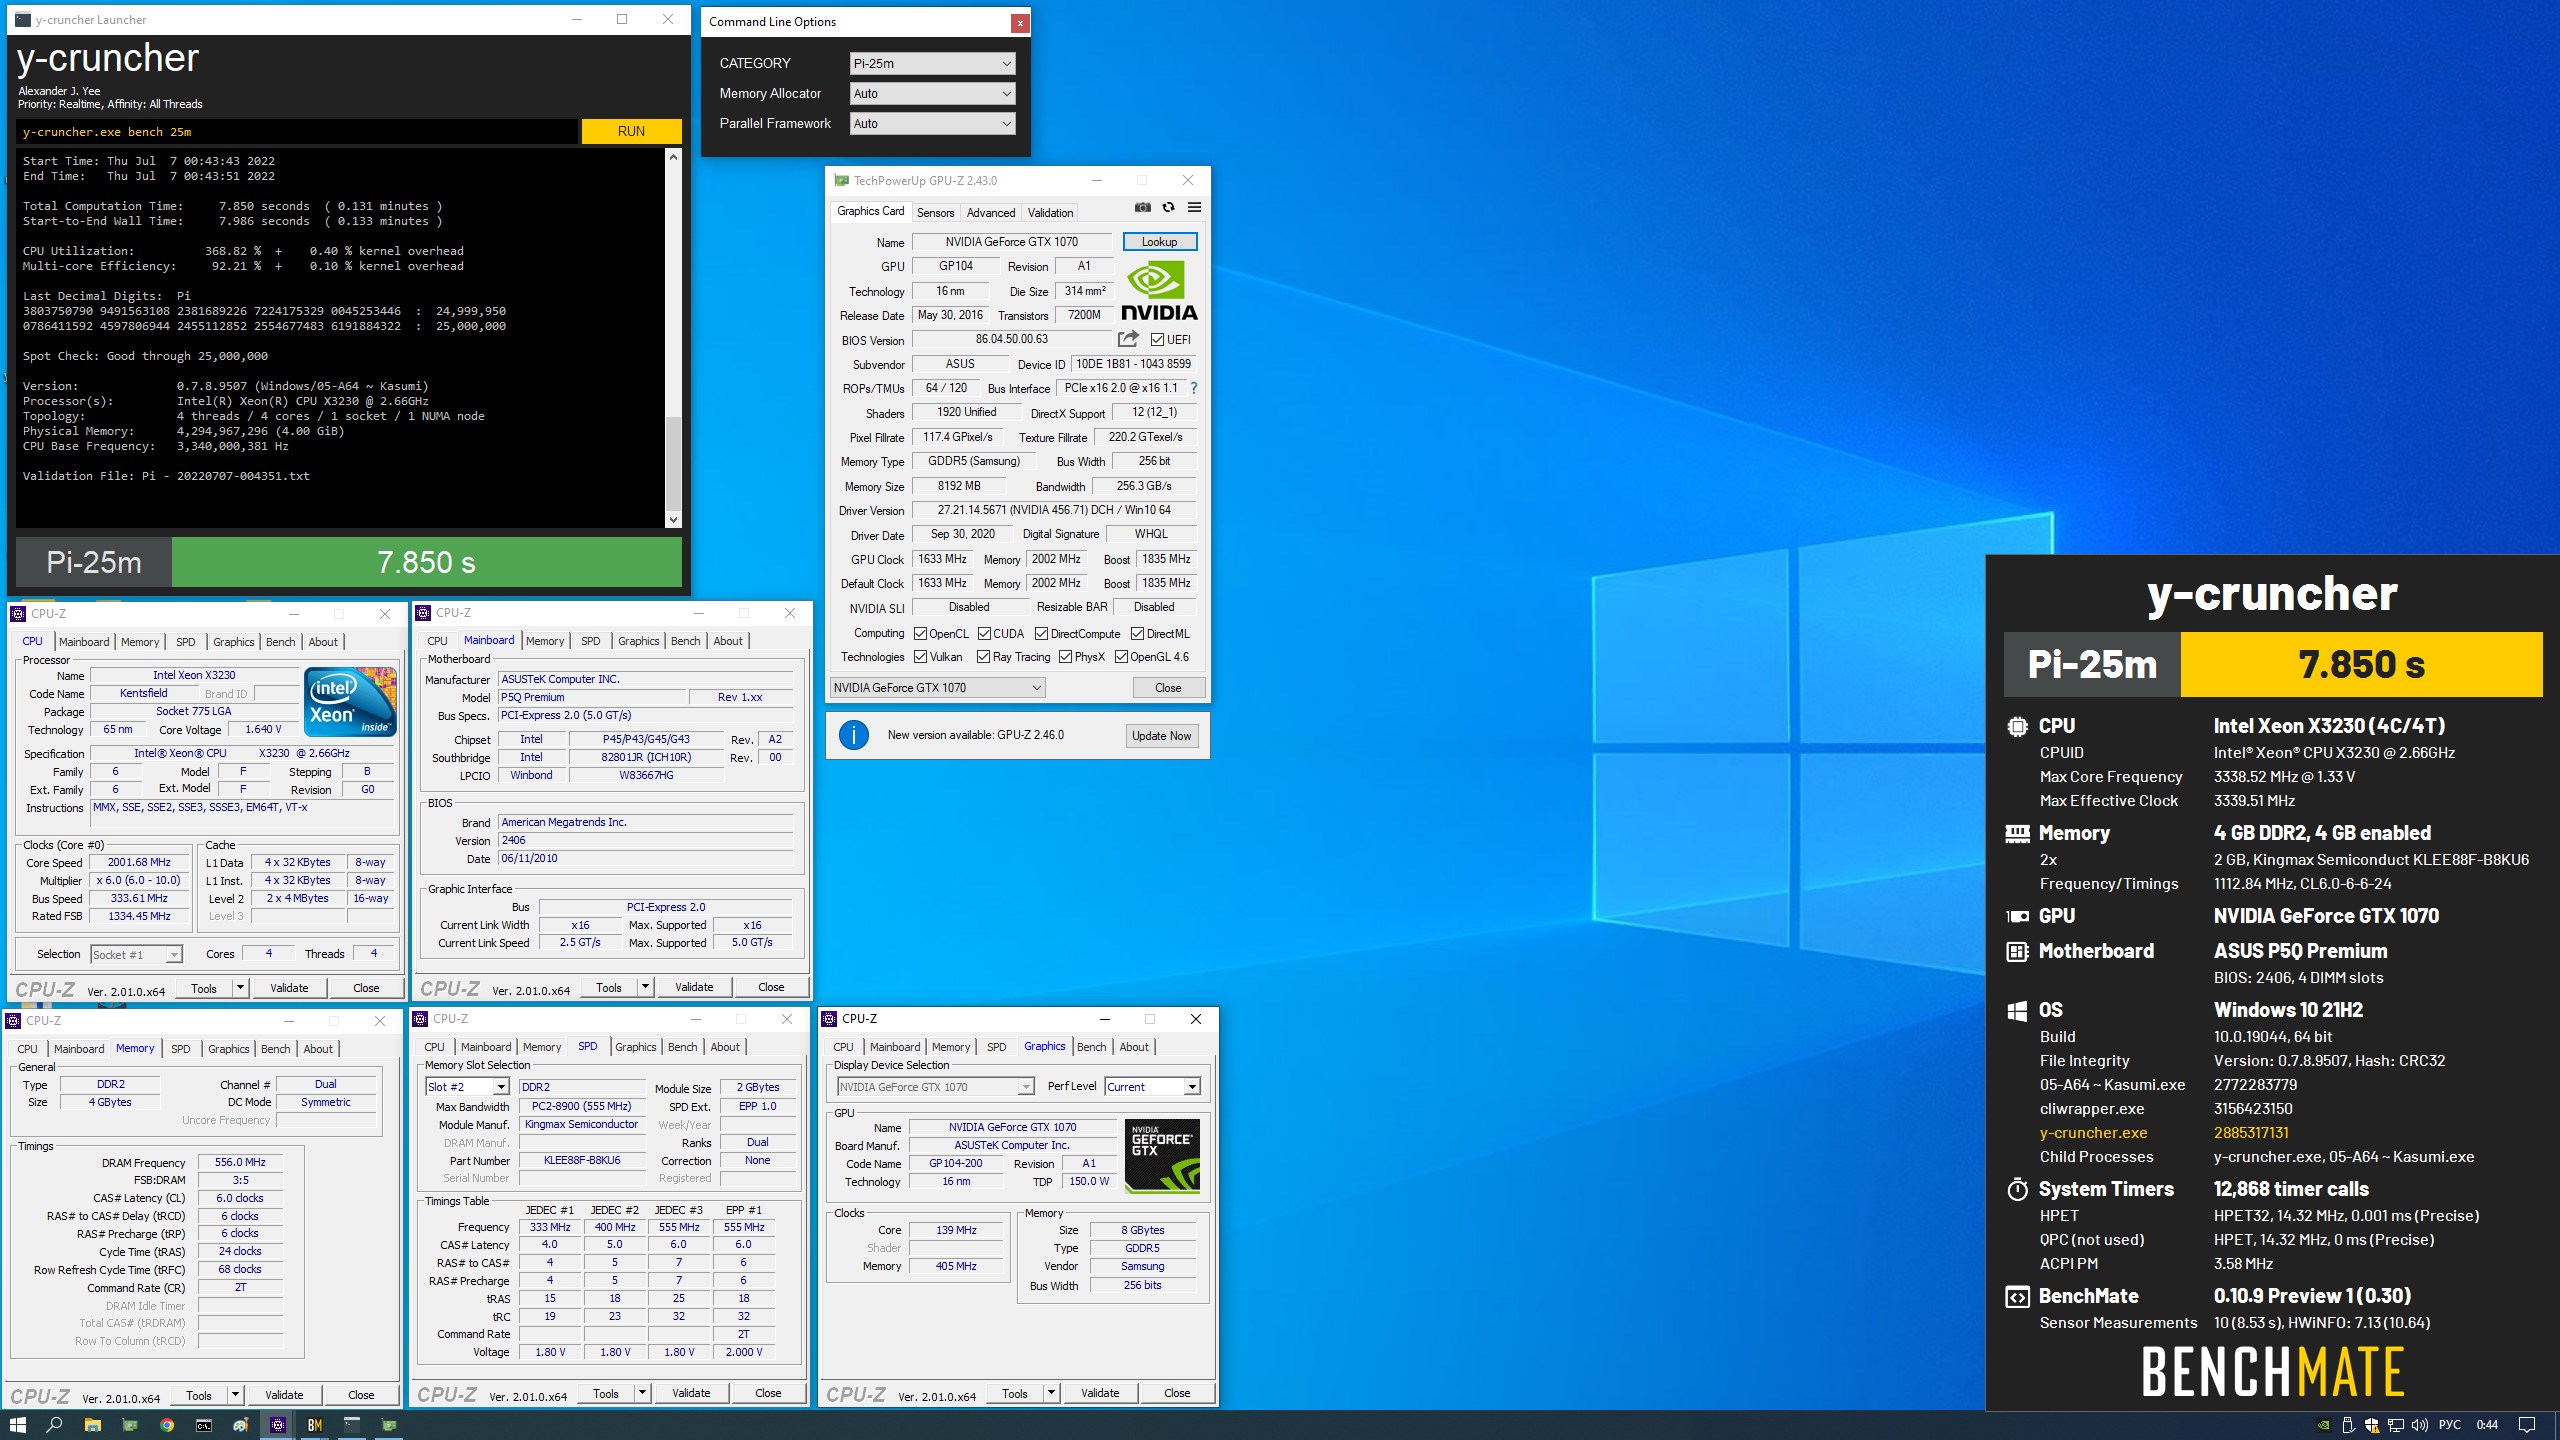Click the safely remove hardware tray icon
This screenshot has height=1440, width=2560.
[2348, 1425]
